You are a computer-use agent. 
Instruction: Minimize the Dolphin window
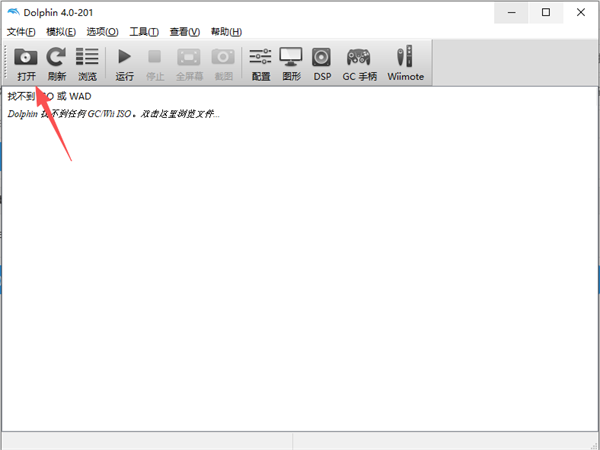[x=512, y=12]
